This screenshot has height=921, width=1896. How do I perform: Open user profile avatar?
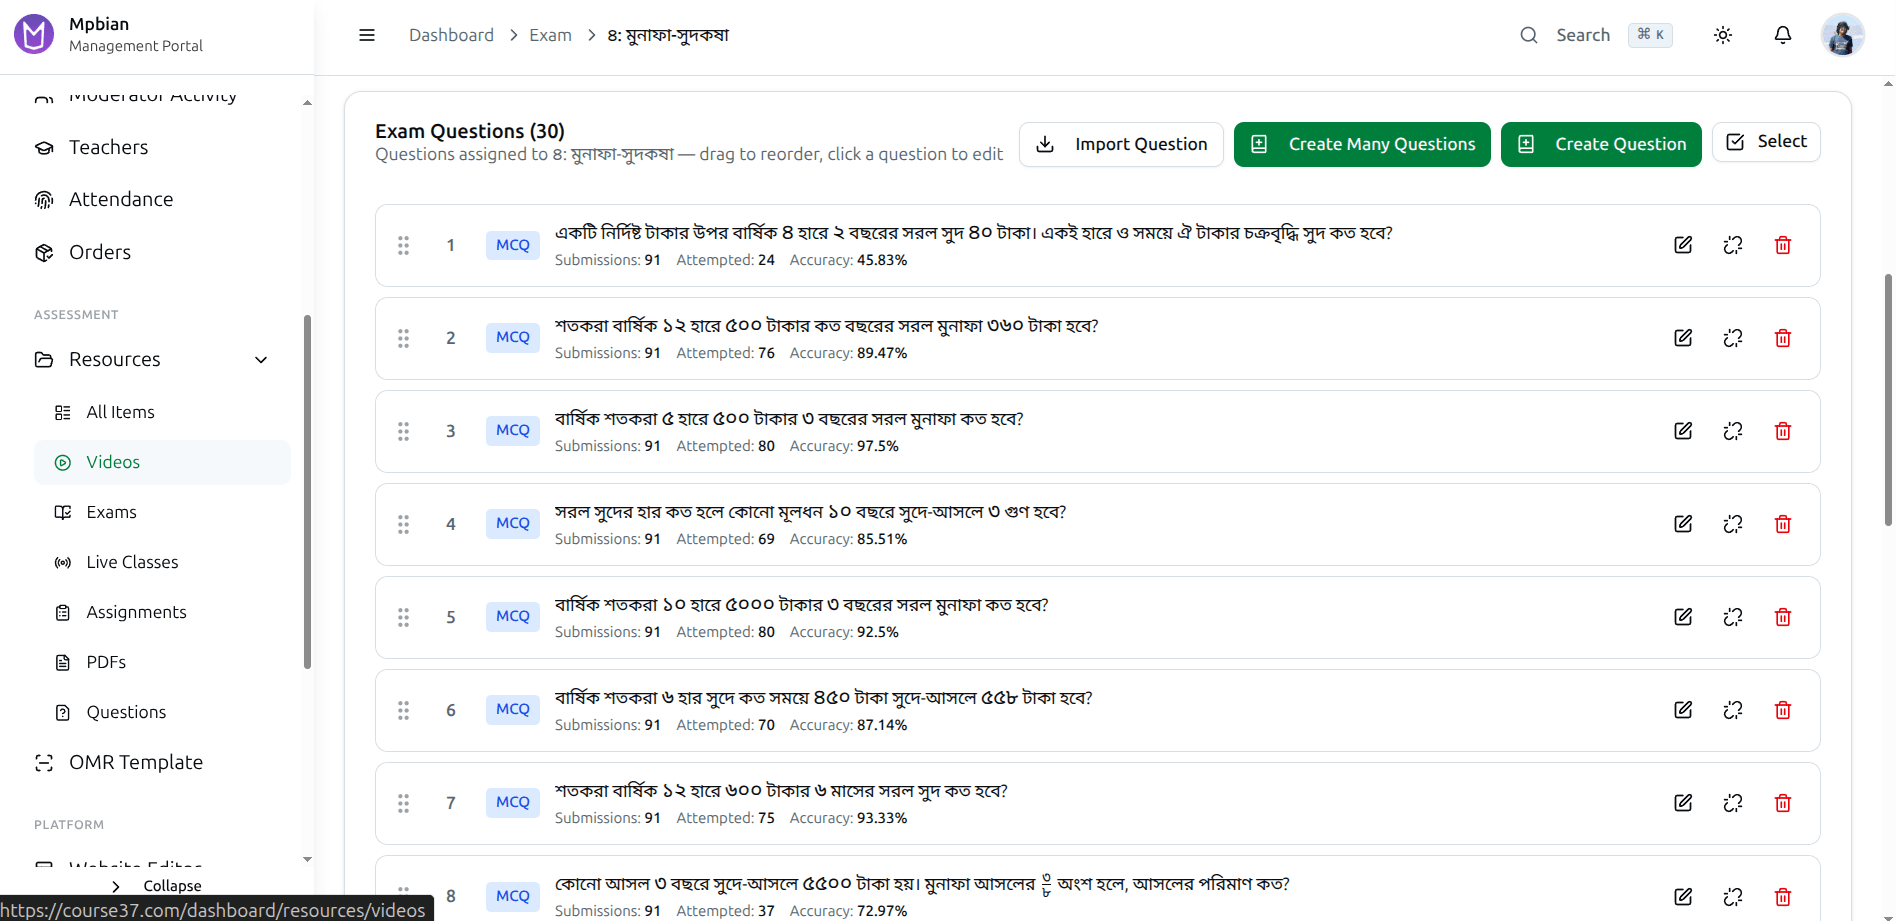click(x=1843, y=35)
